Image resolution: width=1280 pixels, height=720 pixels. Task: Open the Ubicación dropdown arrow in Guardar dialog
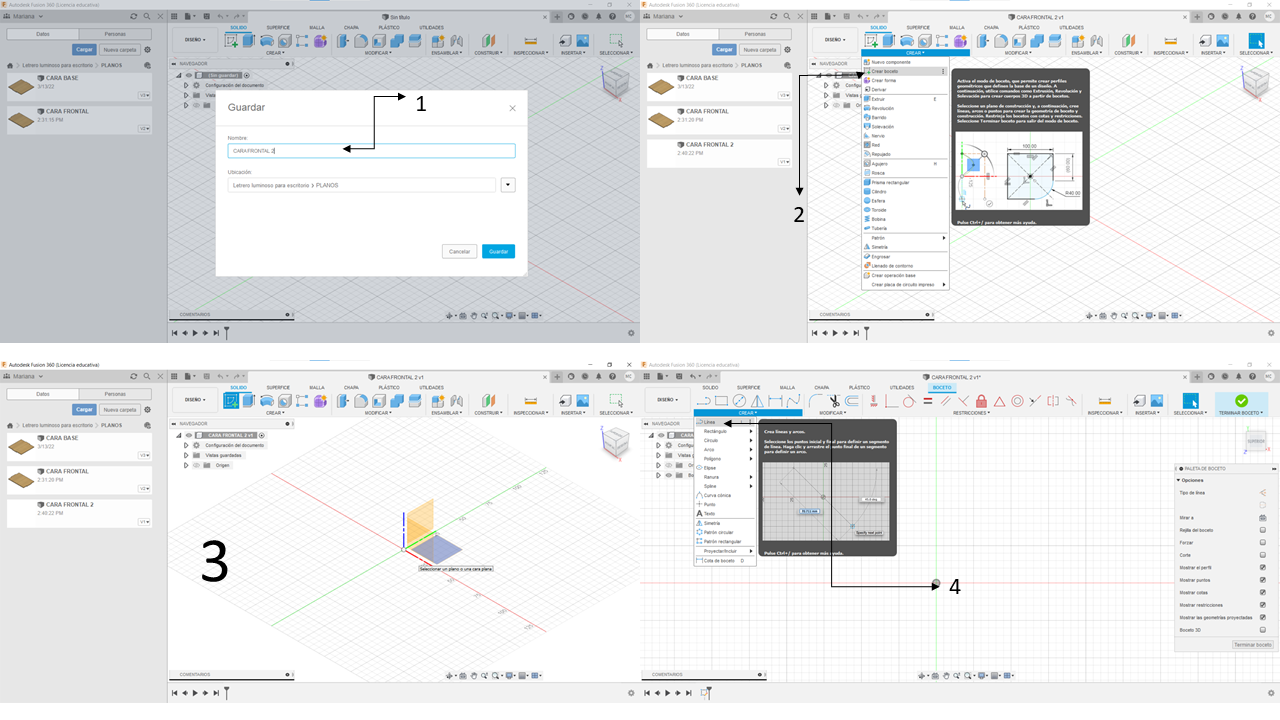click(508, 185)
